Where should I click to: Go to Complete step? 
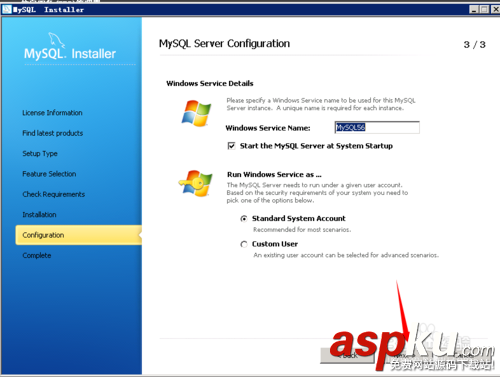pos(37,256)
